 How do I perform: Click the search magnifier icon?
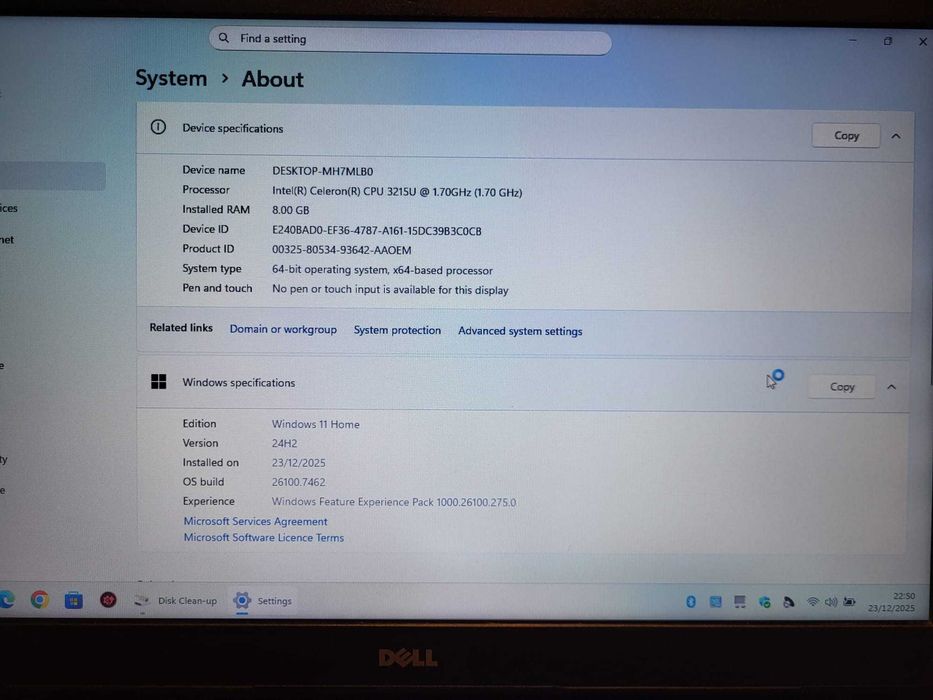click(x=224, y=38)
